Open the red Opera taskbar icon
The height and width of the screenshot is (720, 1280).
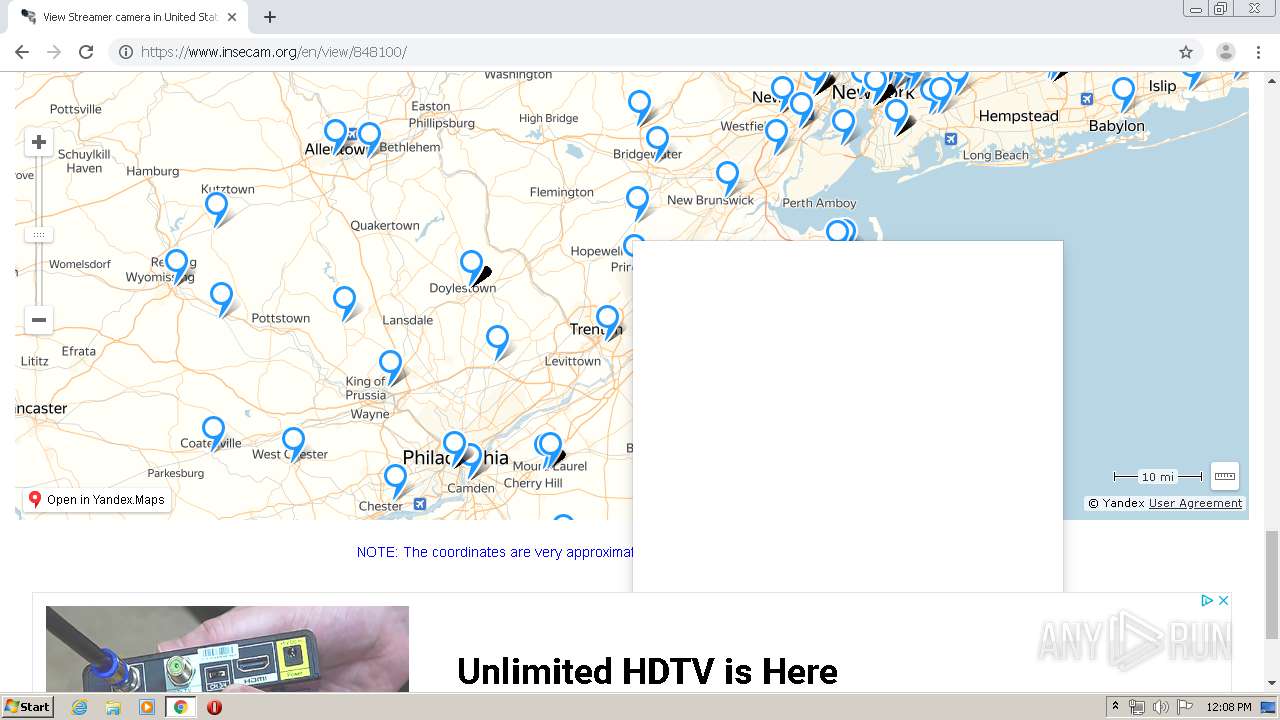[x=214, y=707]
